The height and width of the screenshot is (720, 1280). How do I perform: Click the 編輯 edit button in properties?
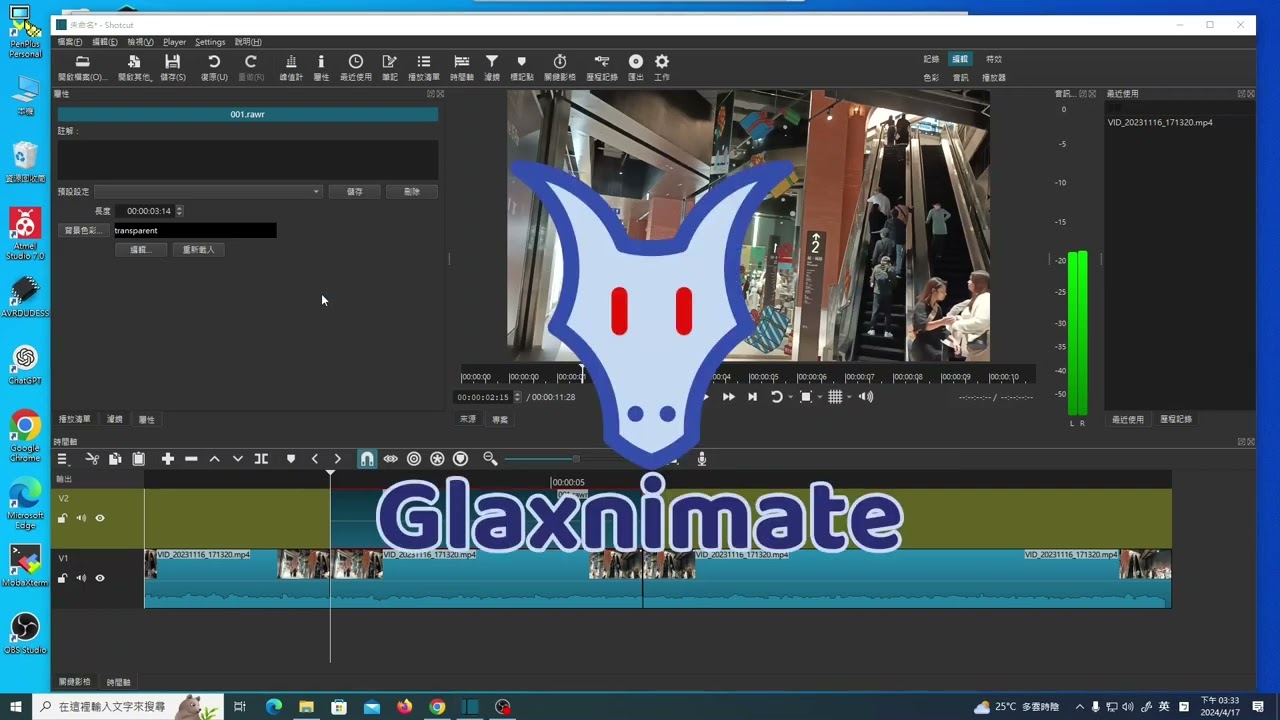pos(139,249)
